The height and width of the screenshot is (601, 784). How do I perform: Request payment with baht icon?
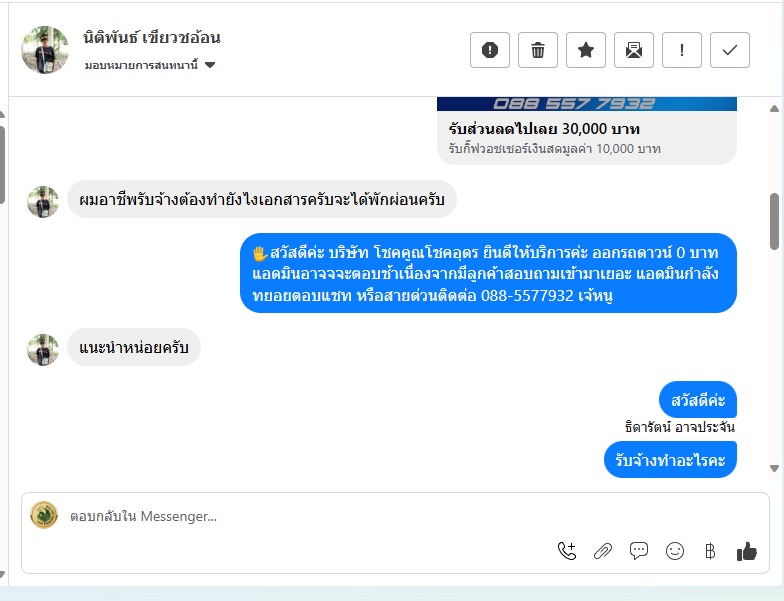710,551
